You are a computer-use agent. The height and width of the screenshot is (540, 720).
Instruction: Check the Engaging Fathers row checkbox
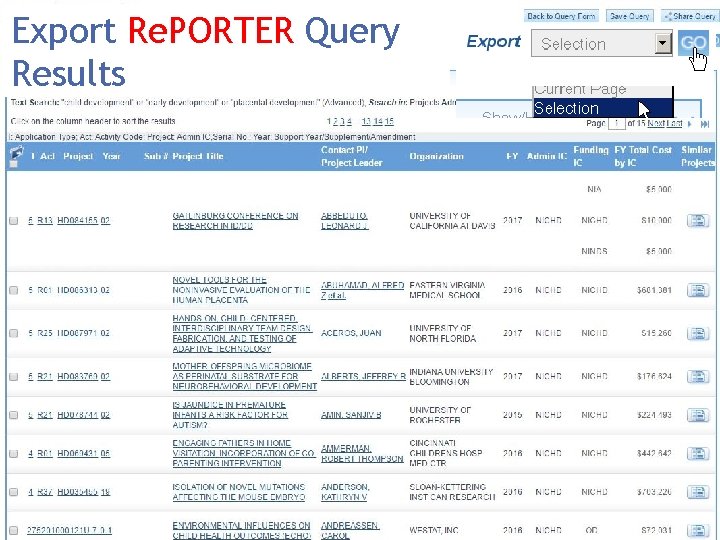[x=14, y=454]
